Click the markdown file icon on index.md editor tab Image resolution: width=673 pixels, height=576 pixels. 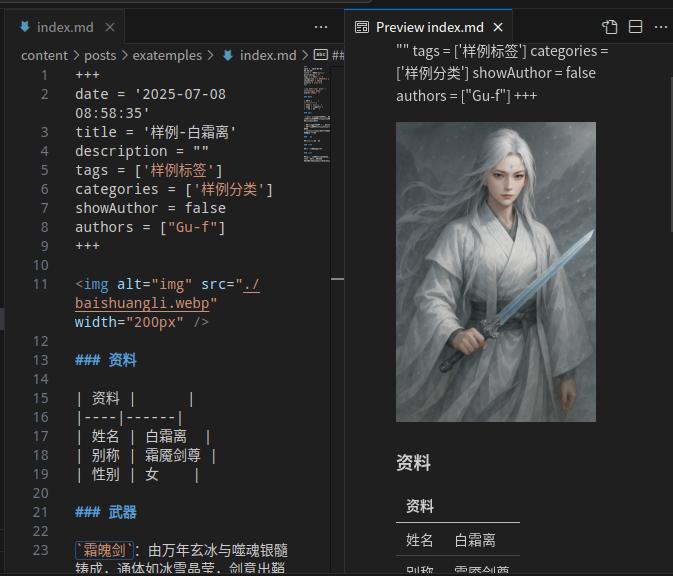25,27
